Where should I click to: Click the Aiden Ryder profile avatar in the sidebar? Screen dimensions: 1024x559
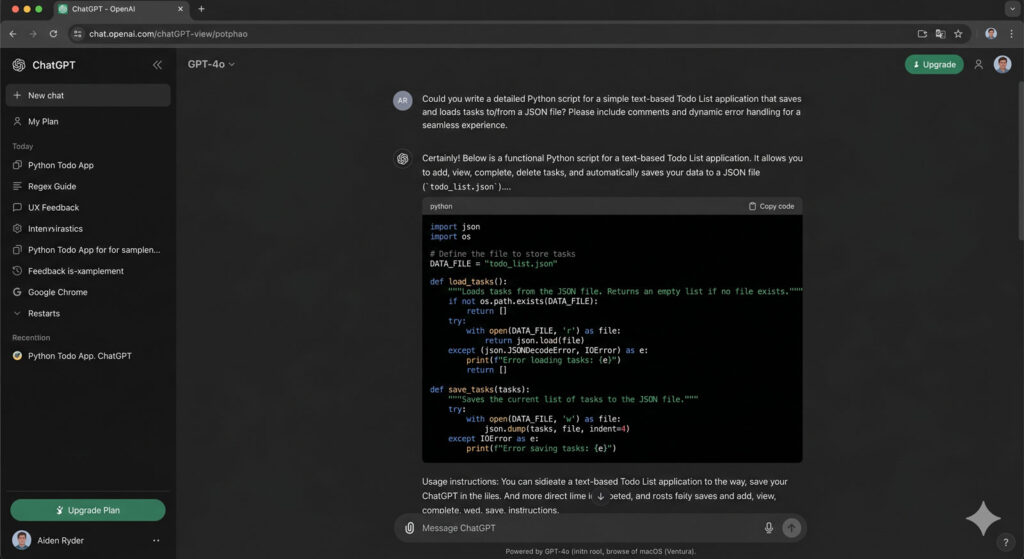pos(22,540)
